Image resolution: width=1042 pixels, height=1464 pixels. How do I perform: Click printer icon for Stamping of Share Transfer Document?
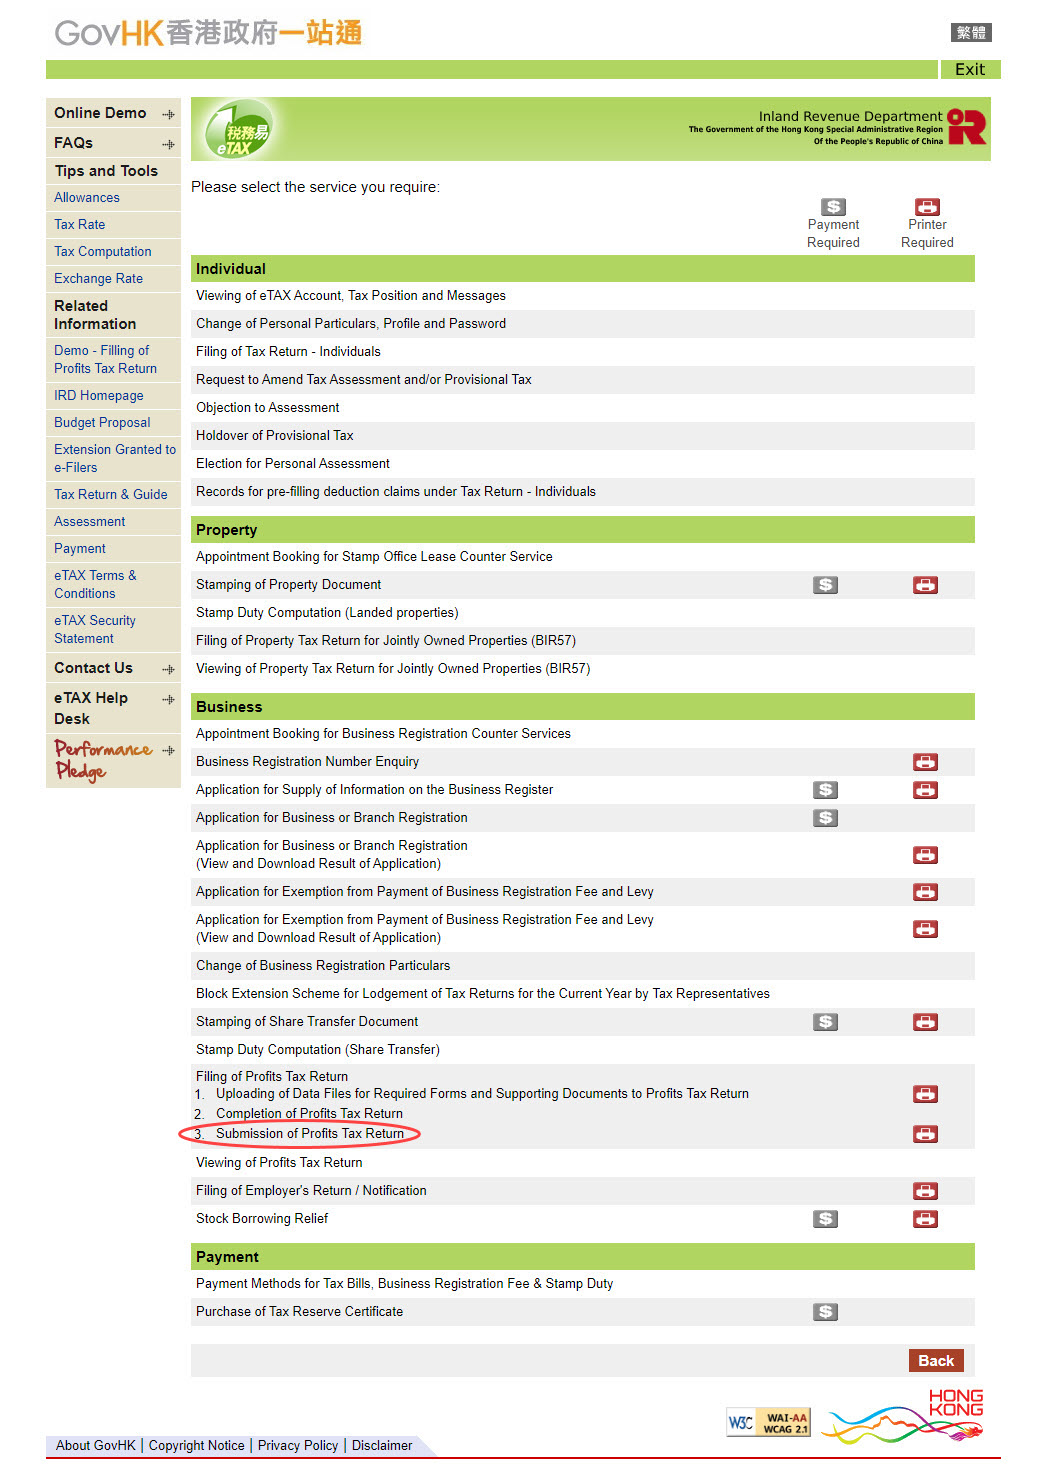click(925, 1022)
